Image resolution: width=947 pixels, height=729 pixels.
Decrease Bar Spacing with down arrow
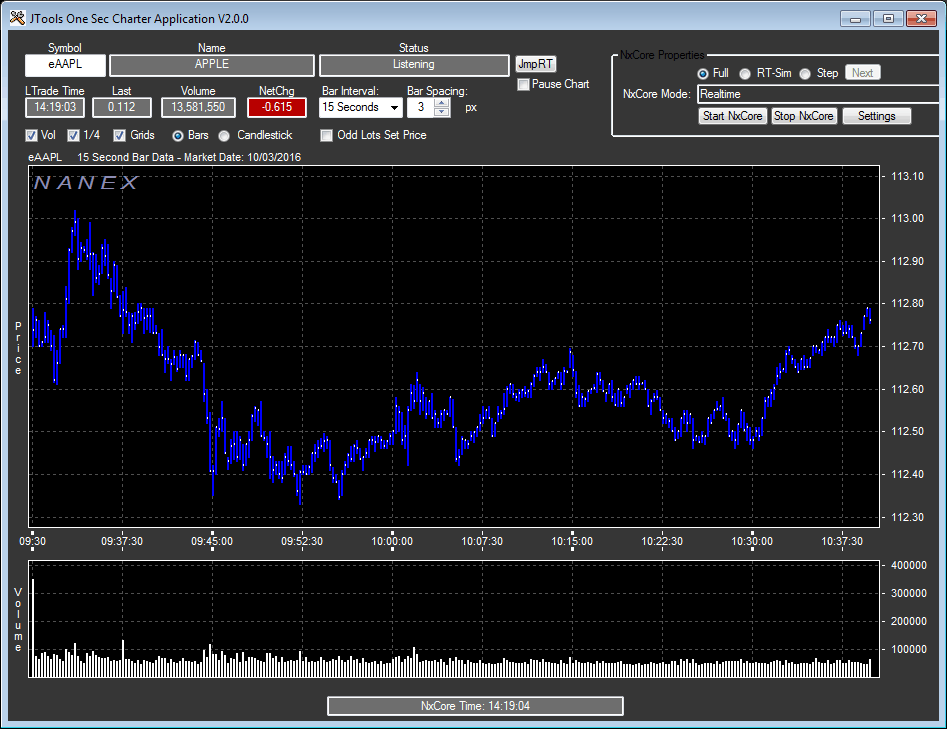pyautogui.click(x=442, y=112)
